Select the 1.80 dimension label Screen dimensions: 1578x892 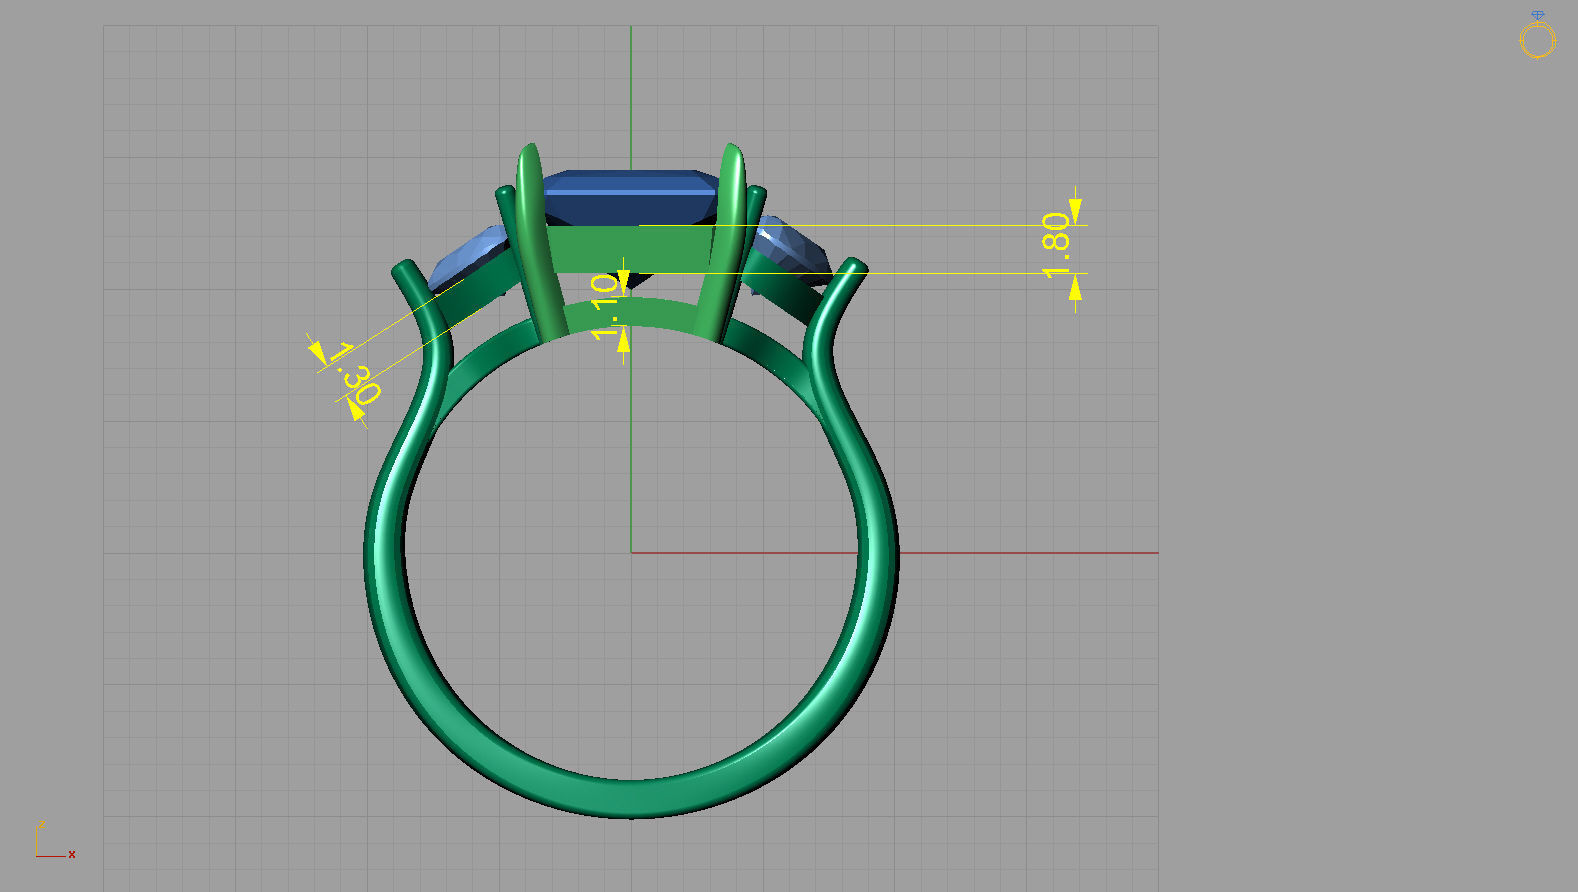point(1056,245)
